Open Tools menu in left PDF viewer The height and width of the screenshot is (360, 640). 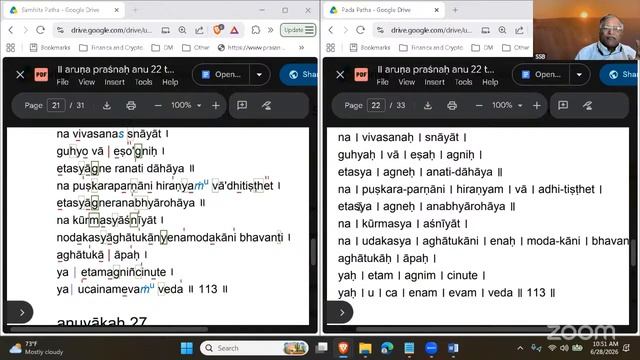coord(143,82)
